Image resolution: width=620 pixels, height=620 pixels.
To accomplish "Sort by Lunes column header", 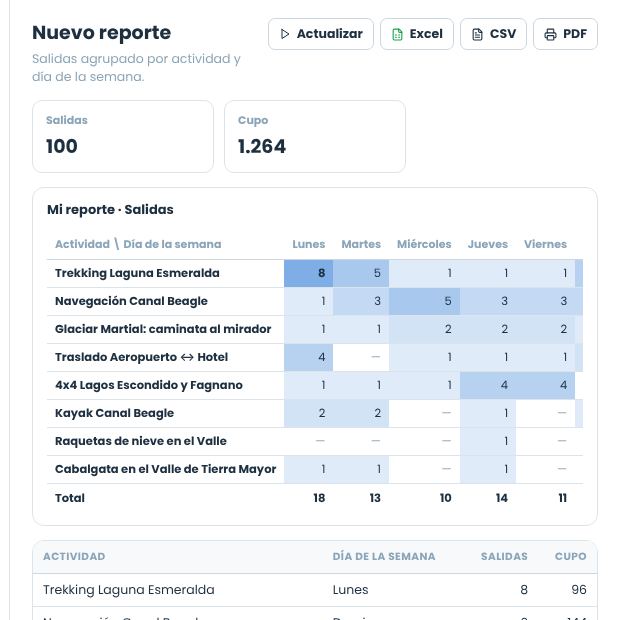I will point(308,244).
